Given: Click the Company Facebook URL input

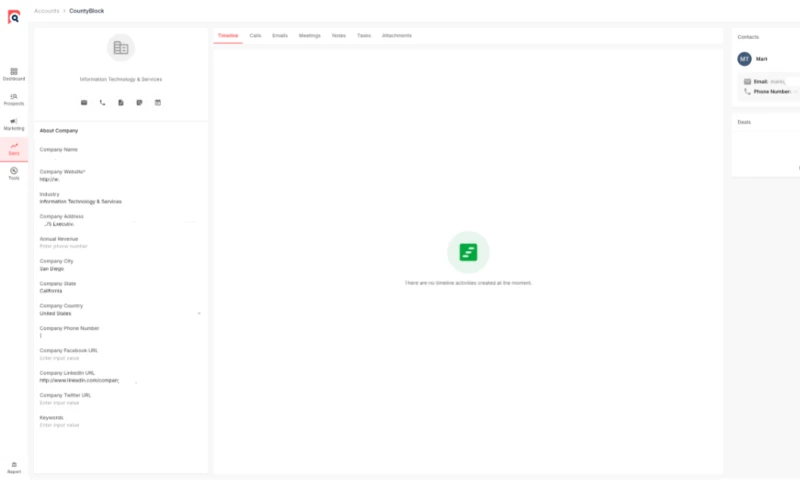Looking at the screenshot, I should point(121,358).
